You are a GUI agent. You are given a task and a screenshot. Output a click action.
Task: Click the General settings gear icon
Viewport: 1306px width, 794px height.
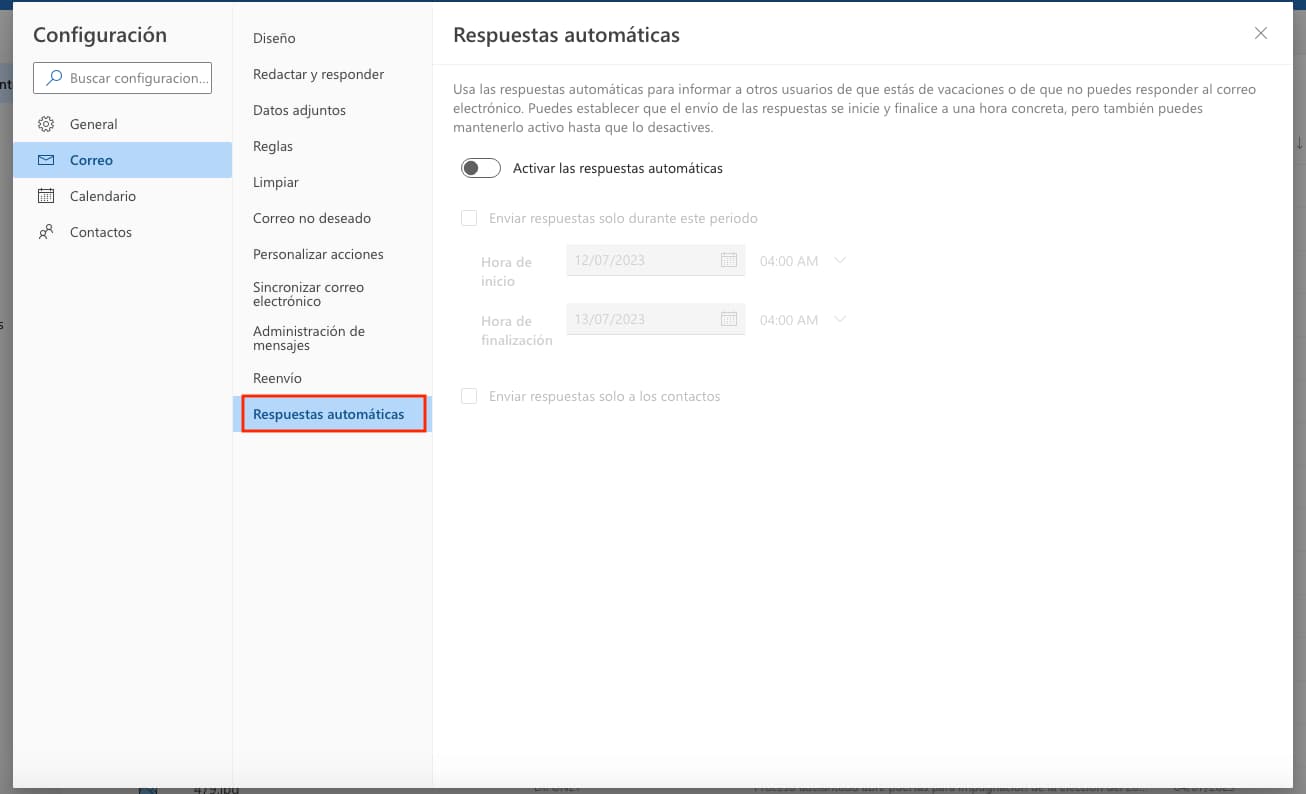(x=45, y=124)
